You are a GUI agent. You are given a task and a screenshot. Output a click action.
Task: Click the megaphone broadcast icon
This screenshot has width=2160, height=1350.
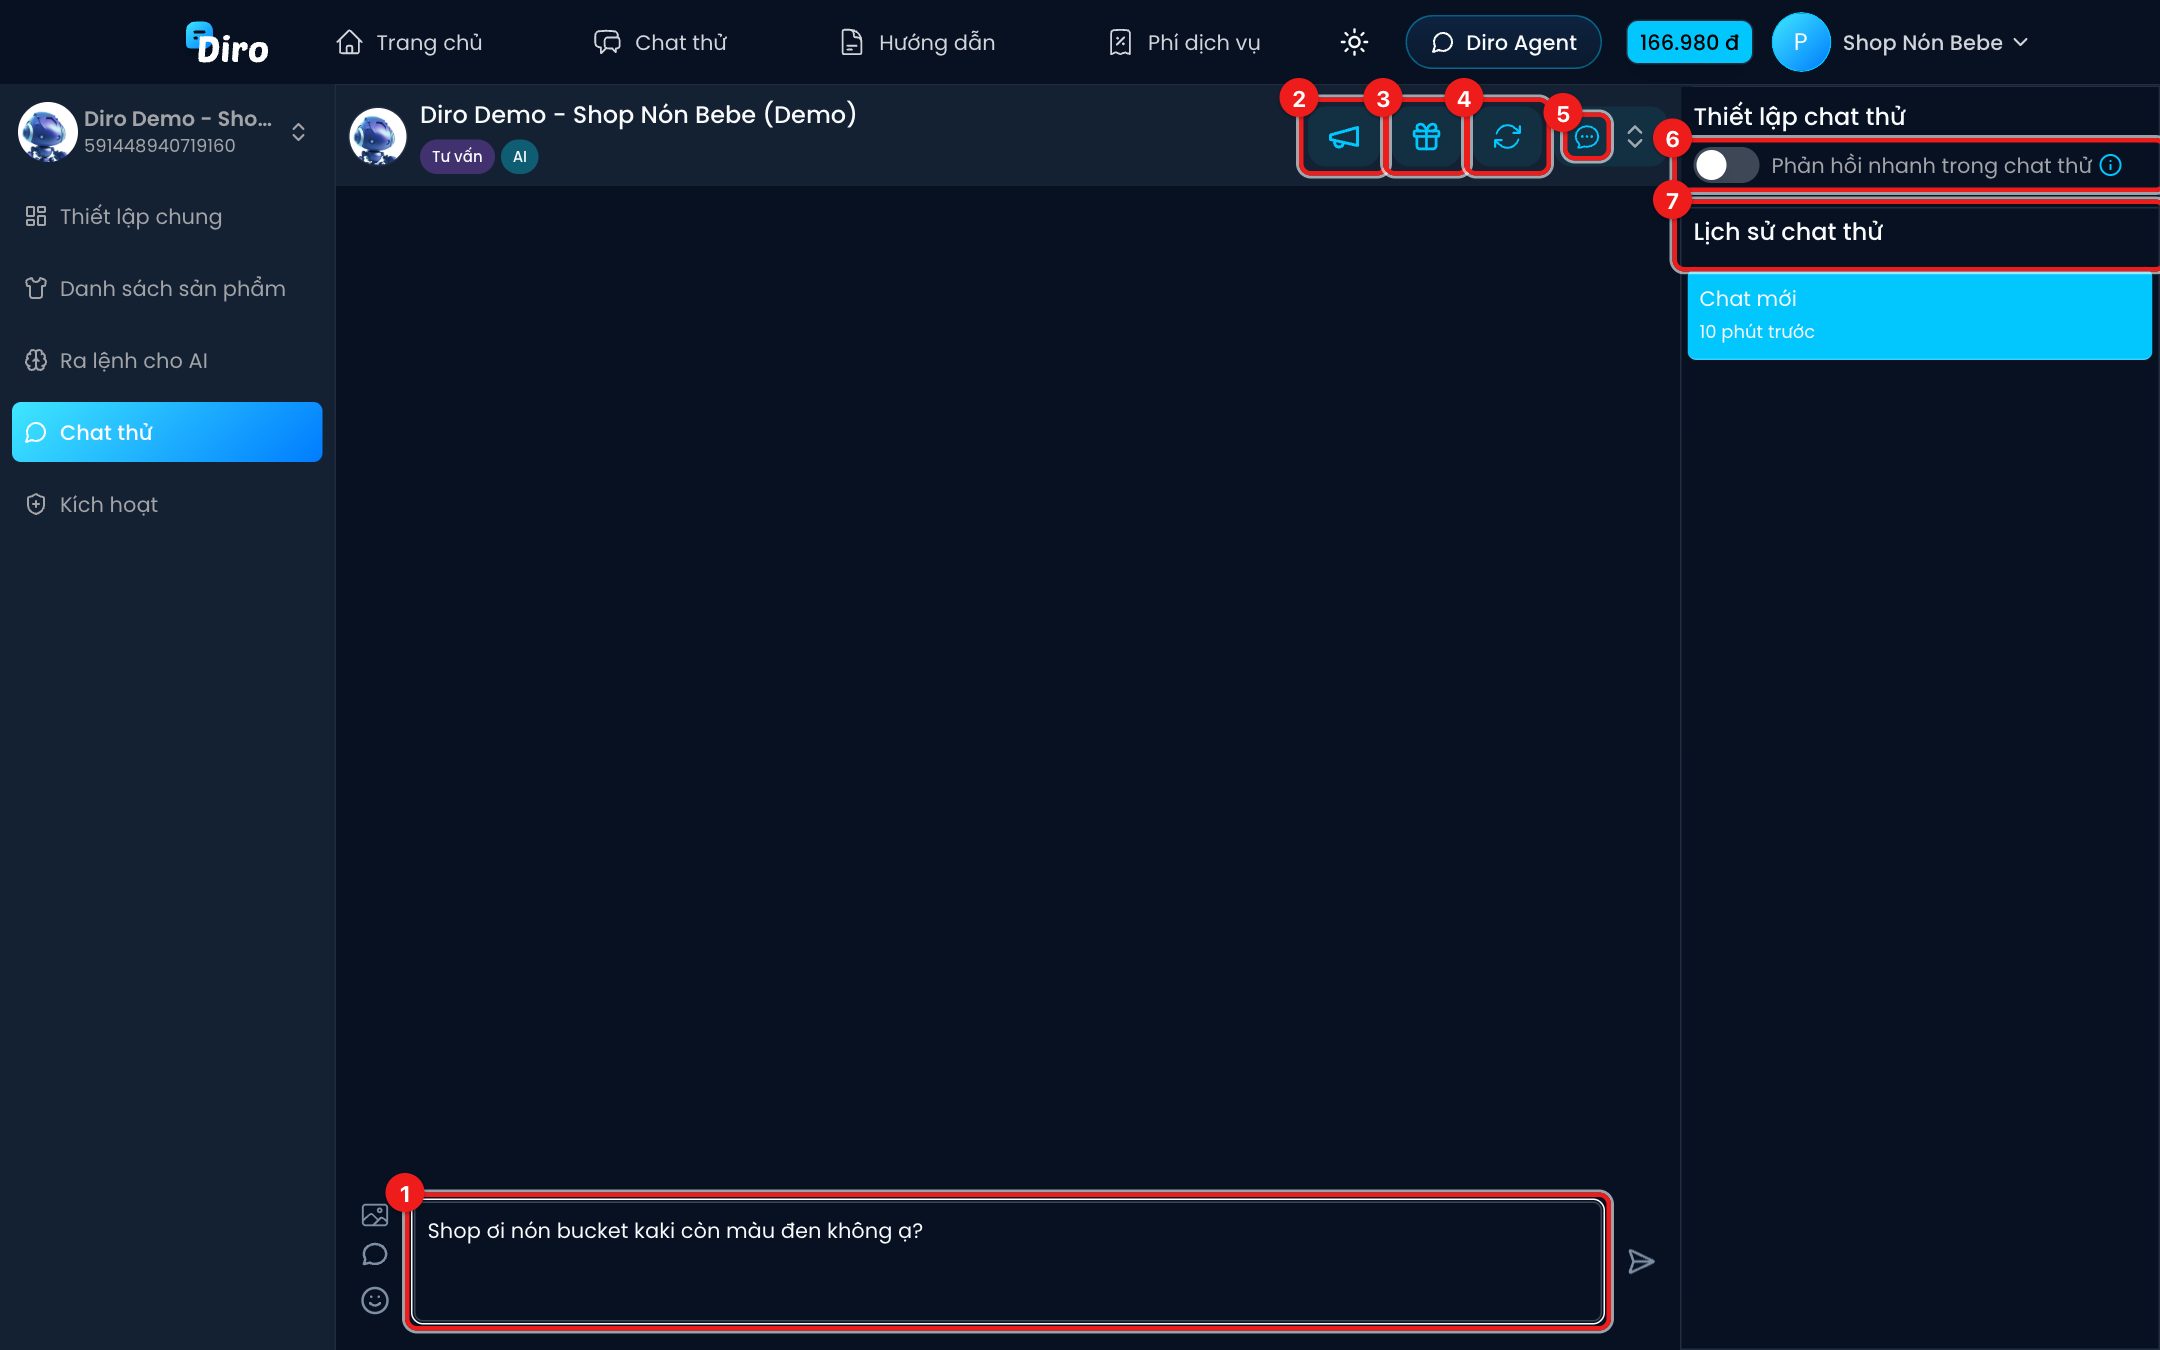coord(1343,137)
